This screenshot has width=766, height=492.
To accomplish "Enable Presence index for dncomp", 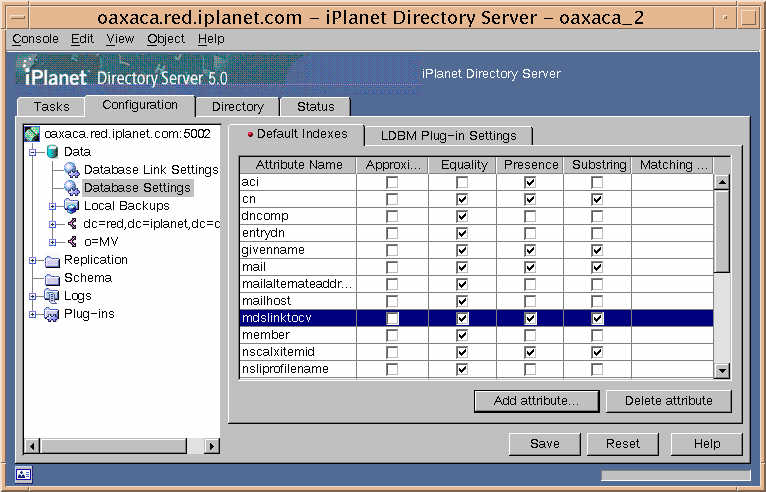I will [x=530, y=216].
